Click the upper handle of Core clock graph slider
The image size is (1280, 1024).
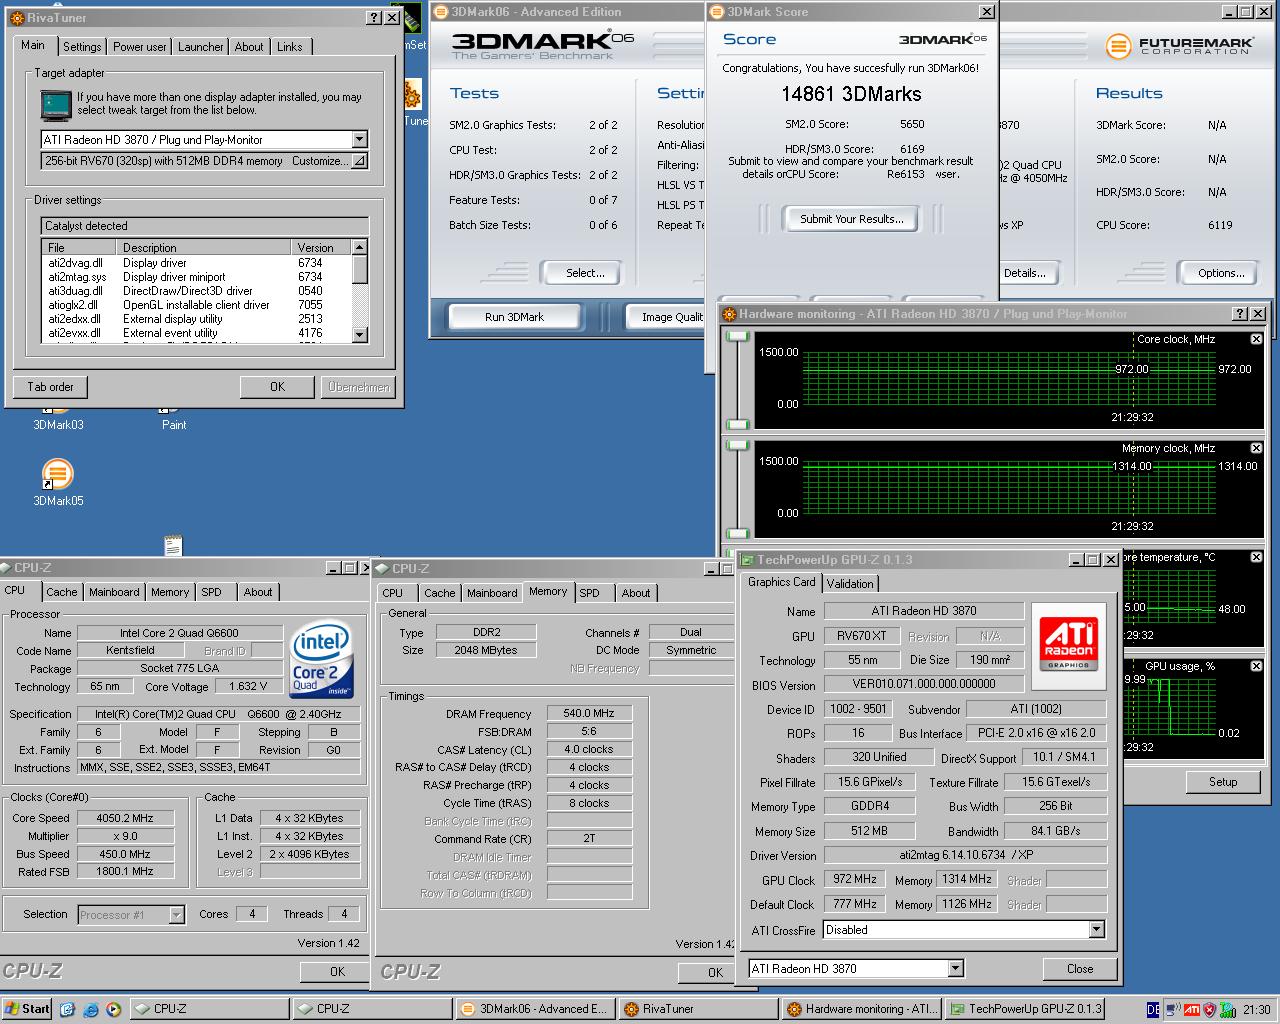coord(738,338)
